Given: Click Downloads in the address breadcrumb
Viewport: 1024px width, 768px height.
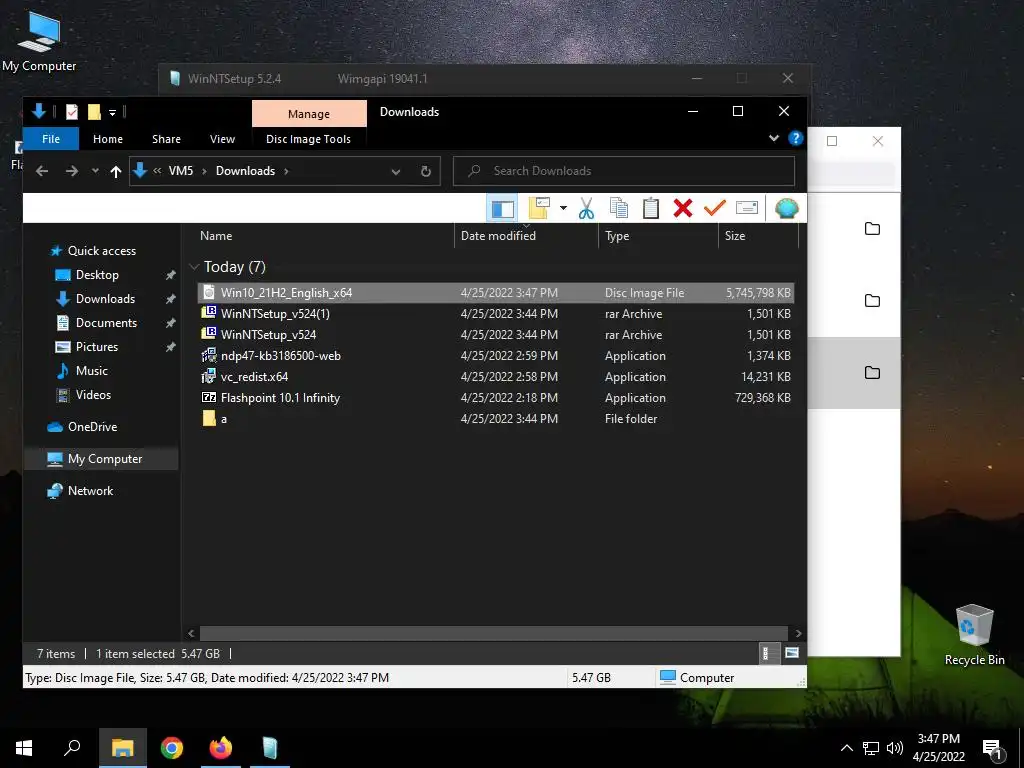Looking at the screenshot, I should click(246, 171).
